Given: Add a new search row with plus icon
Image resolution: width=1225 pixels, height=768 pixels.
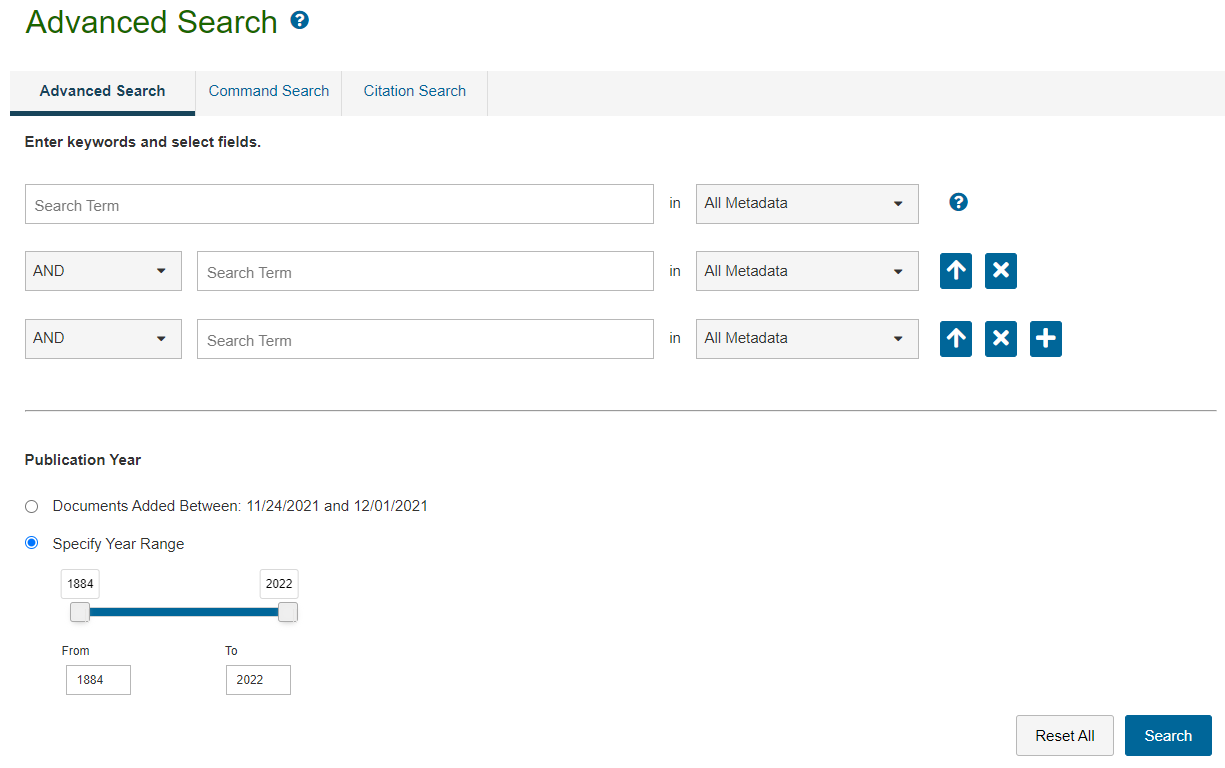Looking at the screenshot, I should tap(1046, 339).
